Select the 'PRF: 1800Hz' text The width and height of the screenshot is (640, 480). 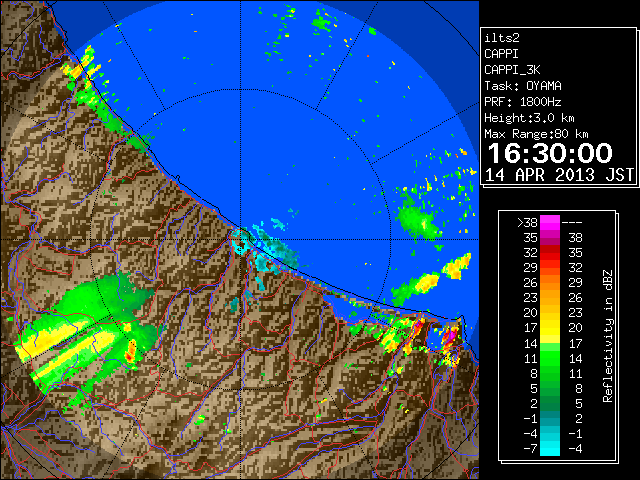[523, 102]
